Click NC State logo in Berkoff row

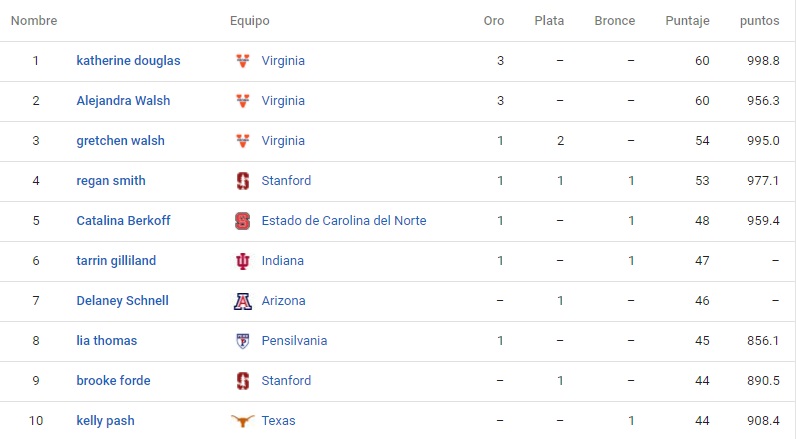coord(243,221)
